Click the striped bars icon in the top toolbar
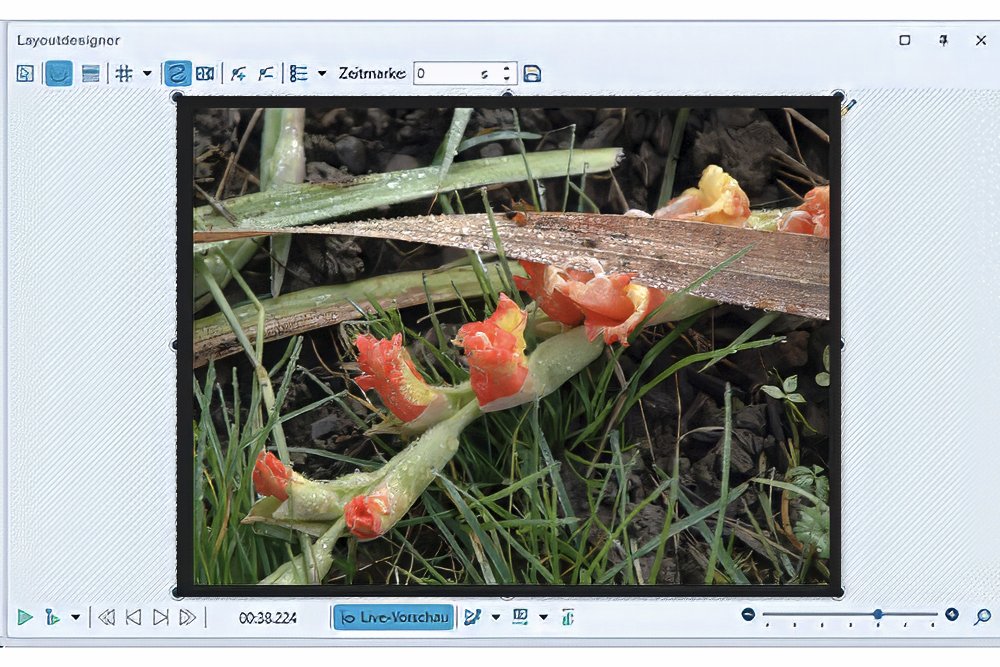The image size is (1000, 667). coord(91,73)
